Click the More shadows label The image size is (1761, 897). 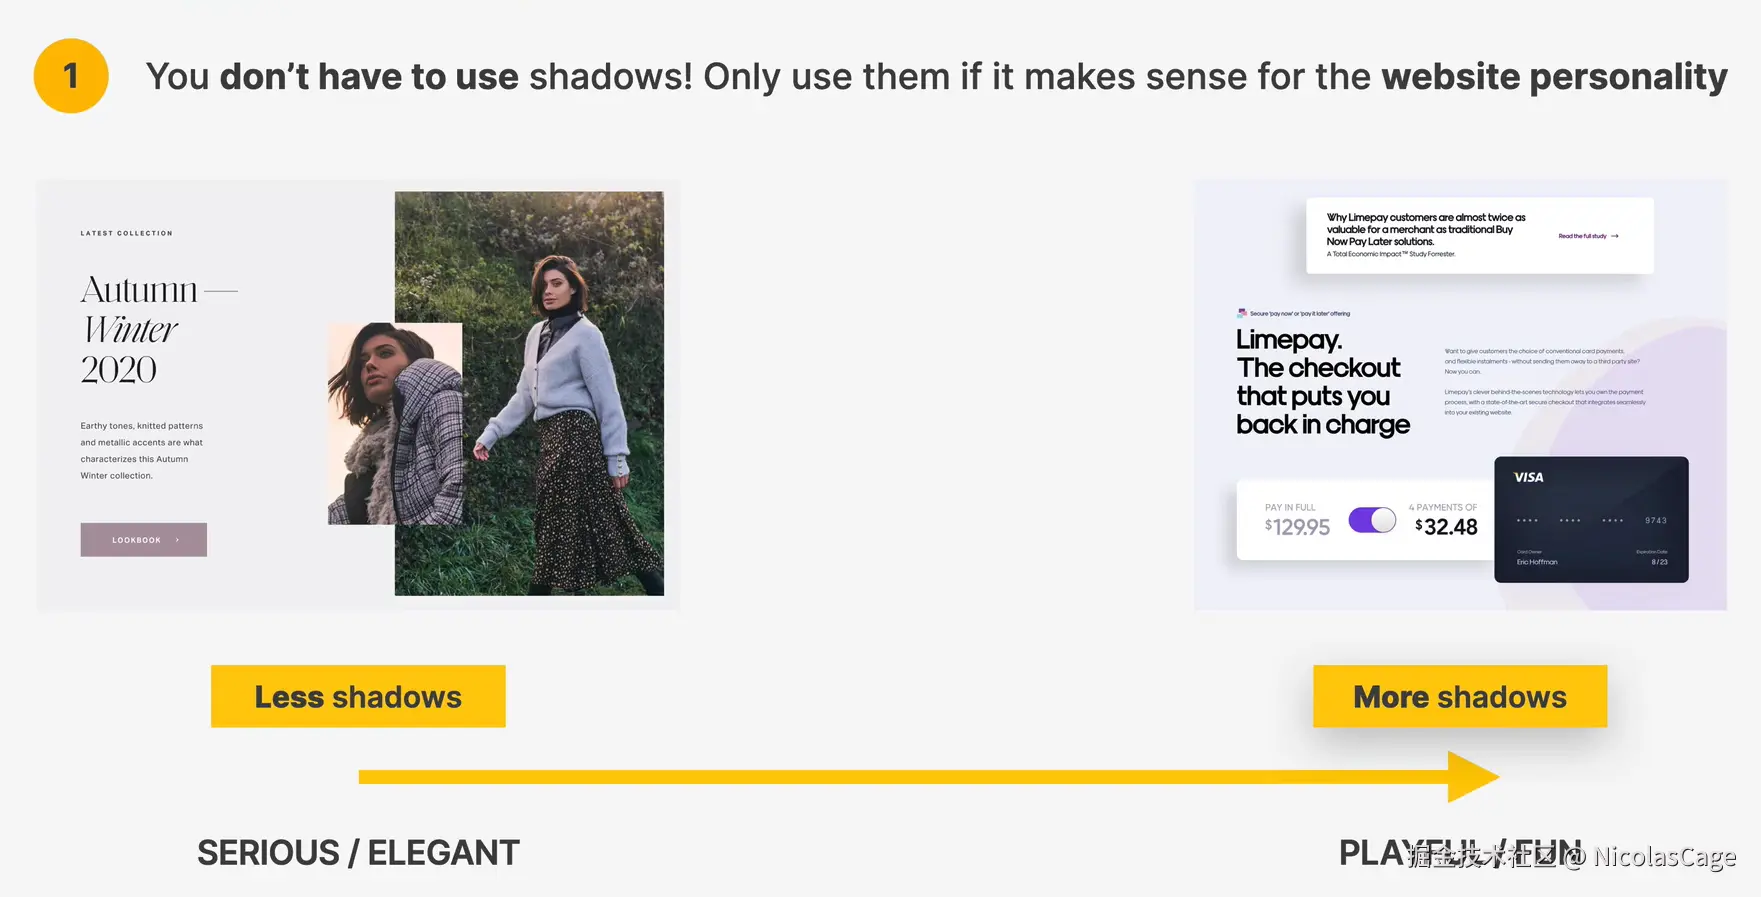[x=1459, y=696]
